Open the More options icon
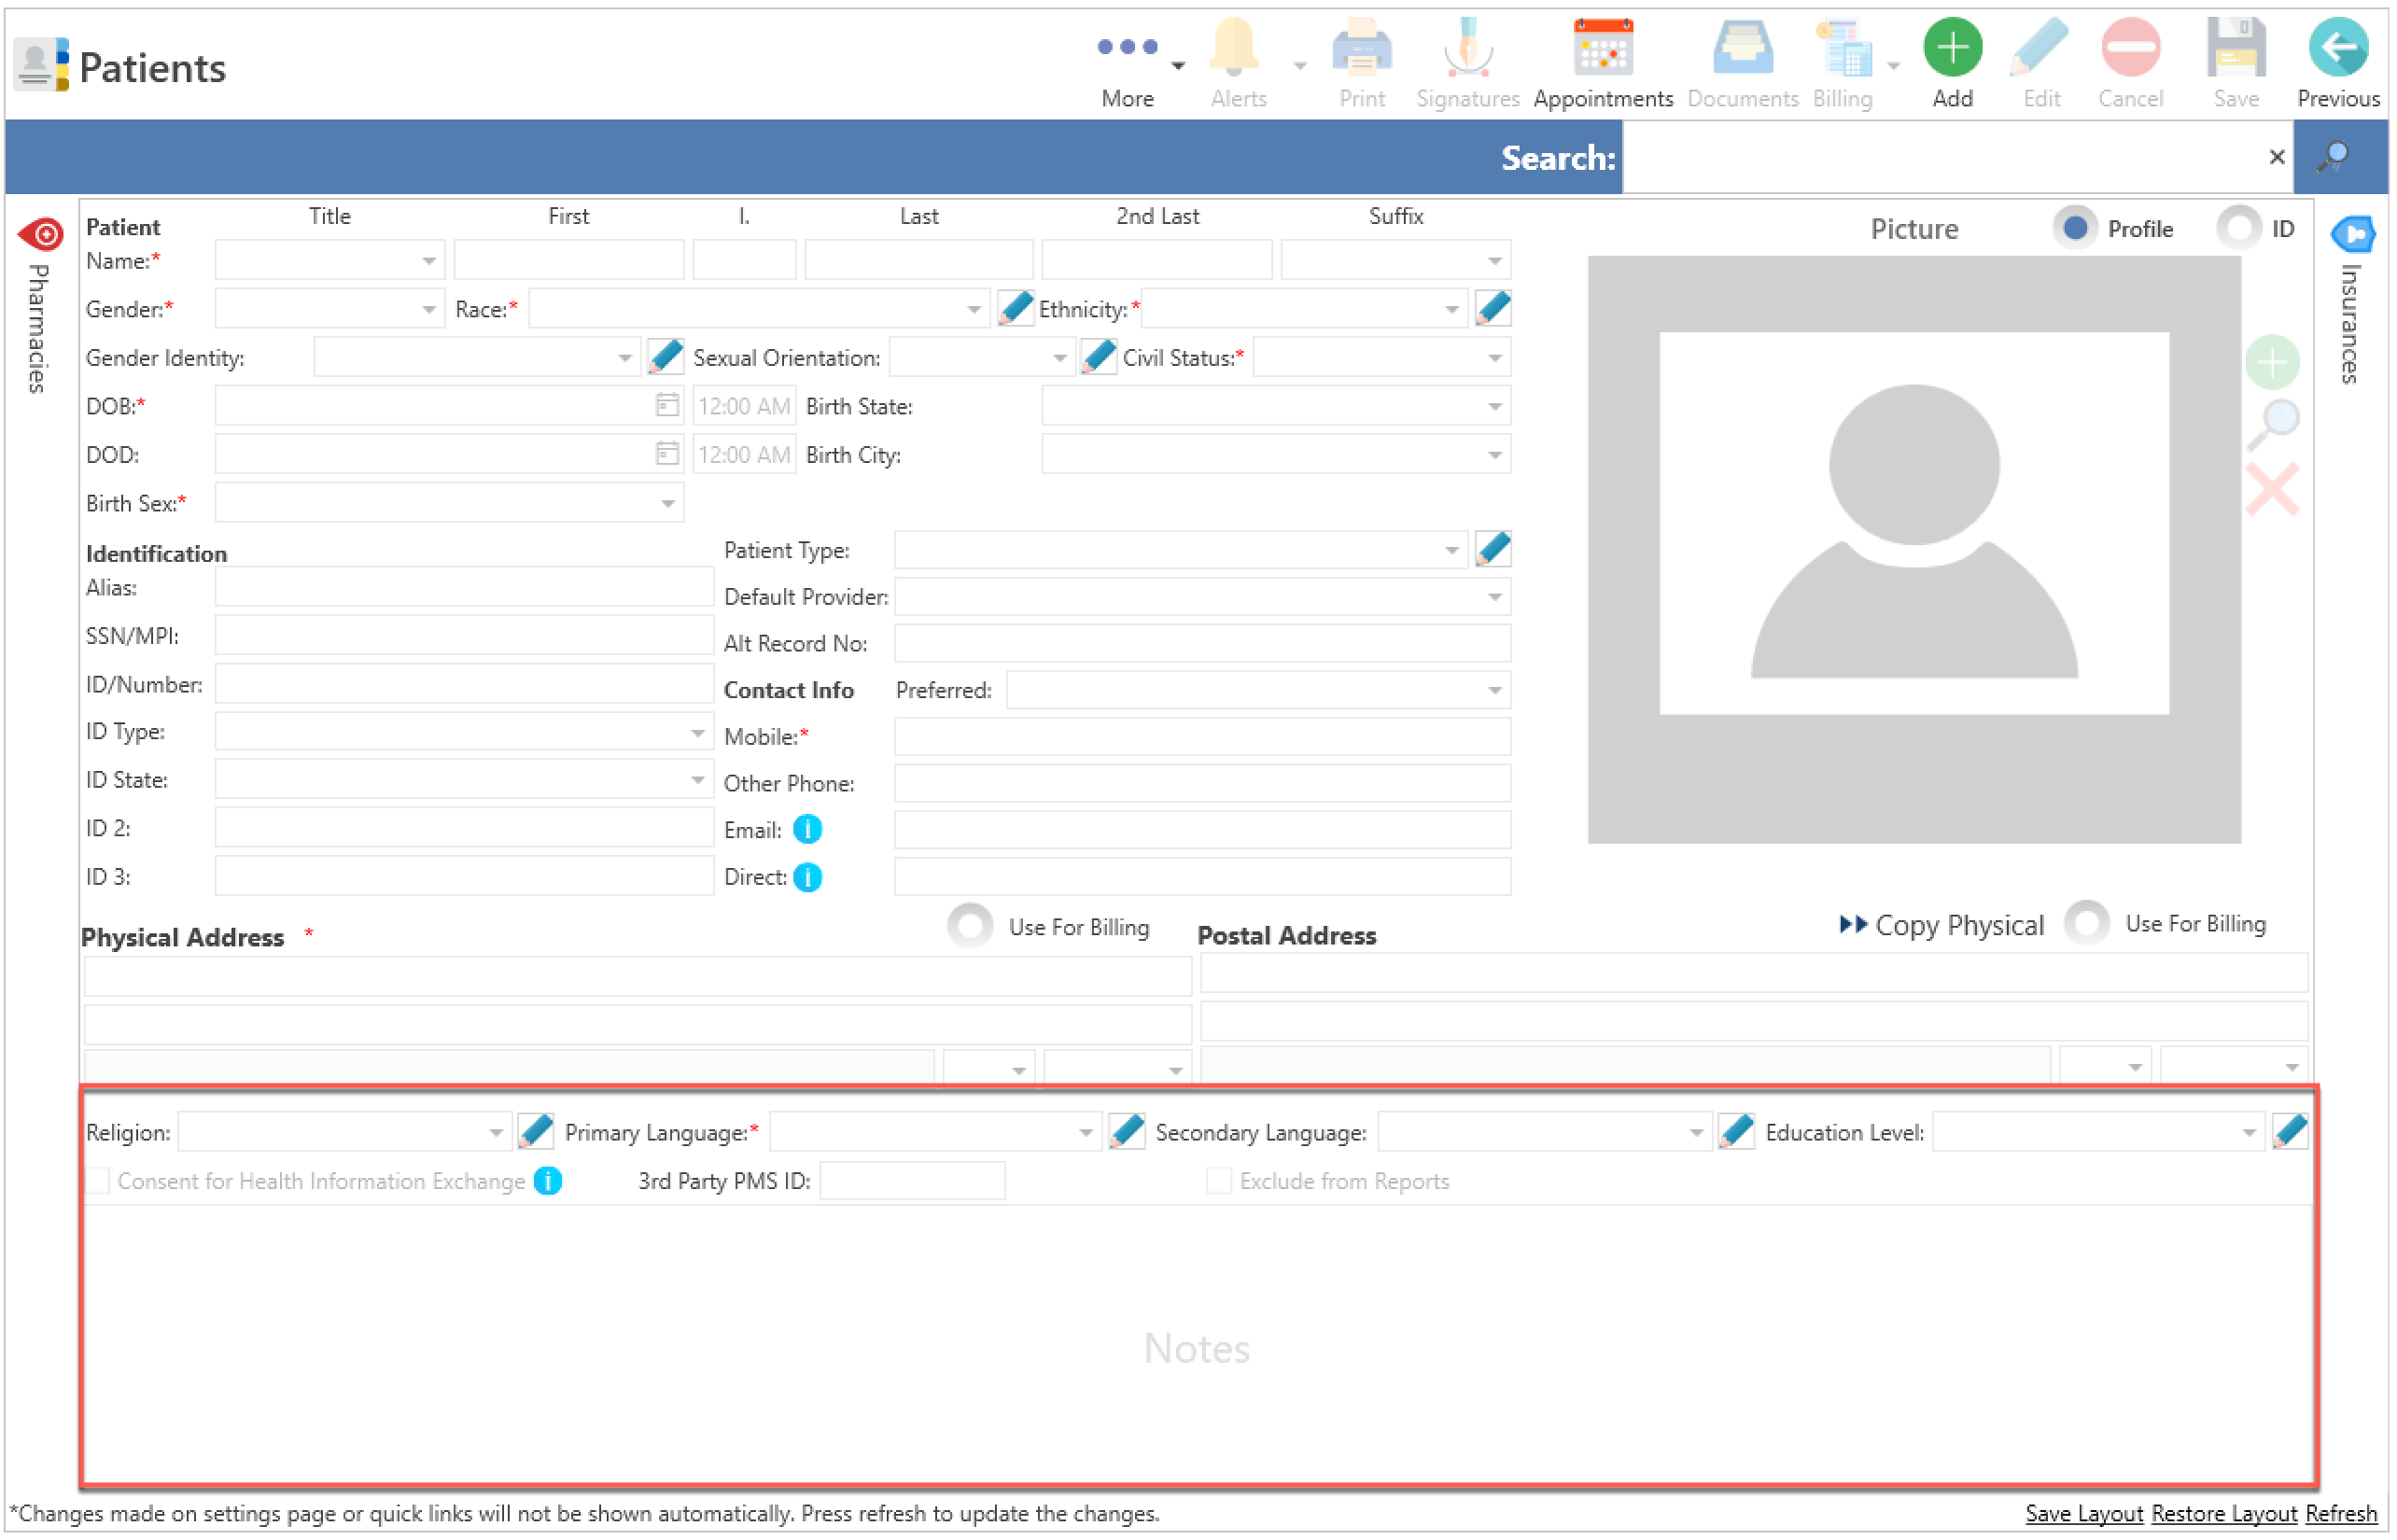This screenshot has width=2397, height=1540. (x=1127, y=47)
